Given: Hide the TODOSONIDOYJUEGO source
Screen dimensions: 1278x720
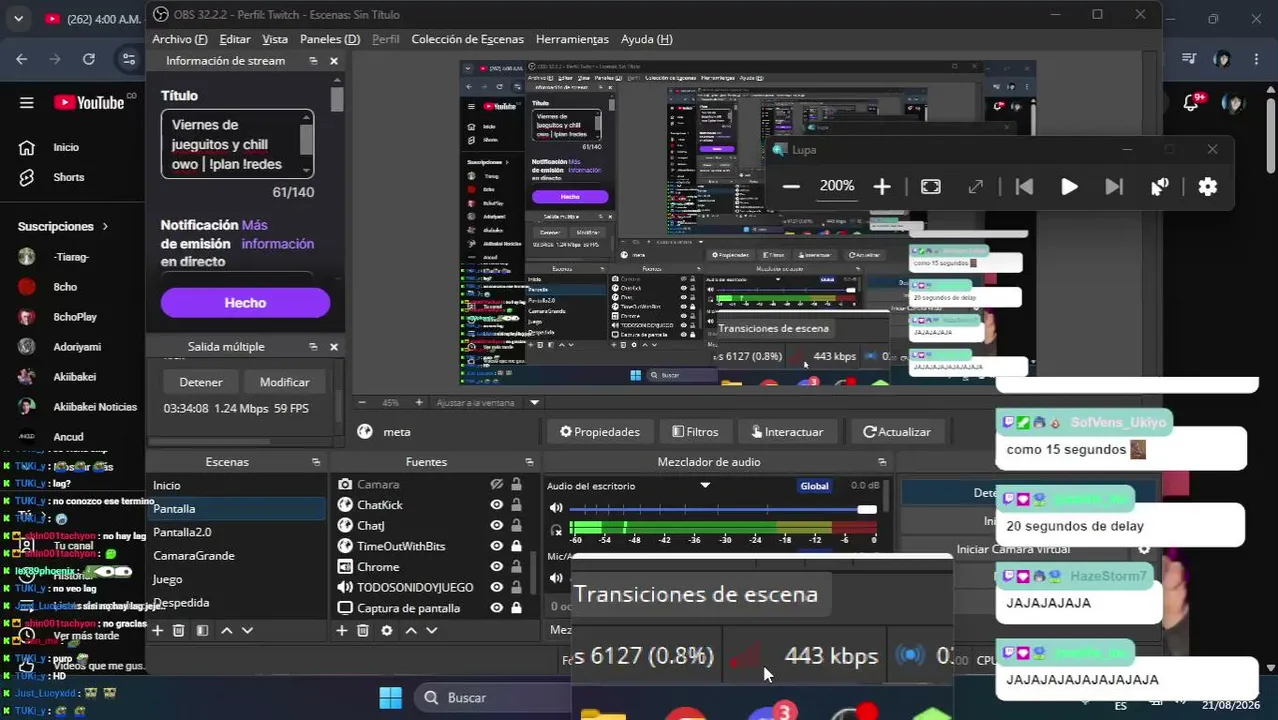Looking at the screenshot, I should [496, 587].
